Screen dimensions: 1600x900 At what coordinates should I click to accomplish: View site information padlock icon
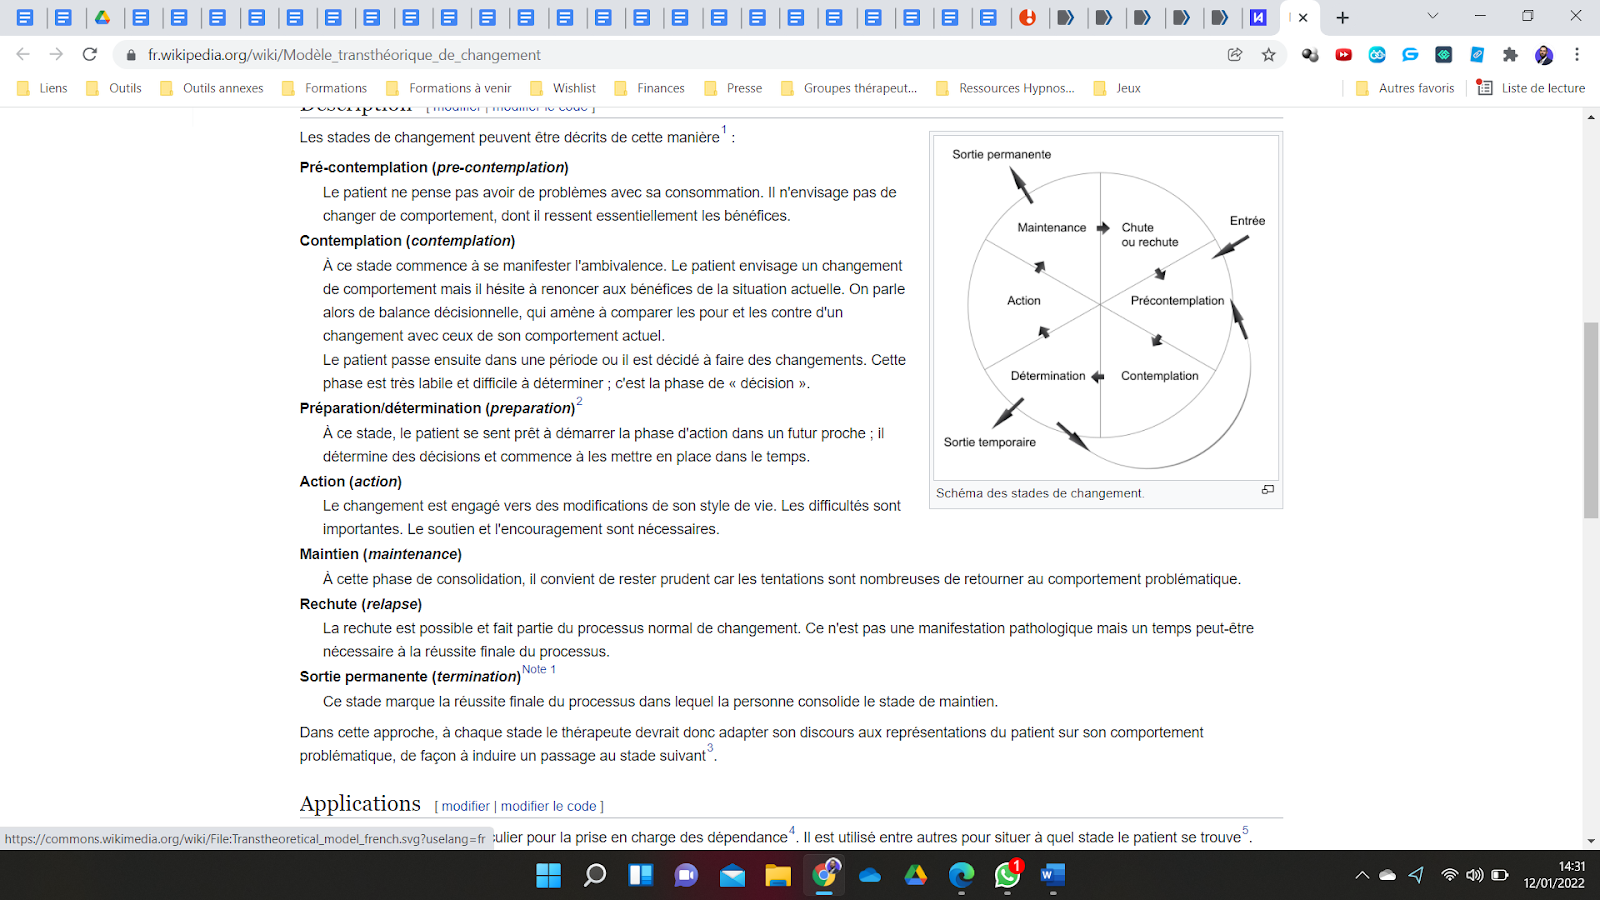click(130, 55)
